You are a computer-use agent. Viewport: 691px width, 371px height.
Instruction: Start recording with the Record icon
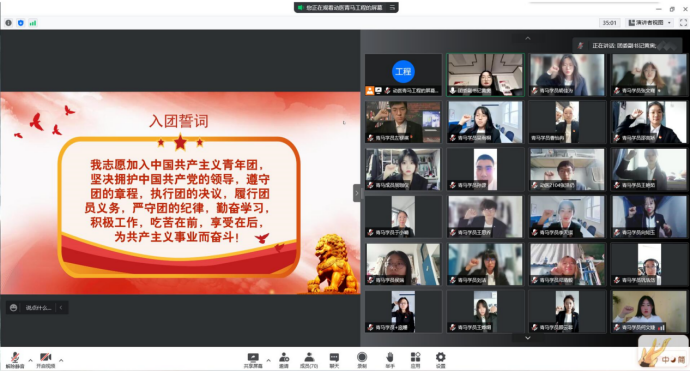point(362,360)
